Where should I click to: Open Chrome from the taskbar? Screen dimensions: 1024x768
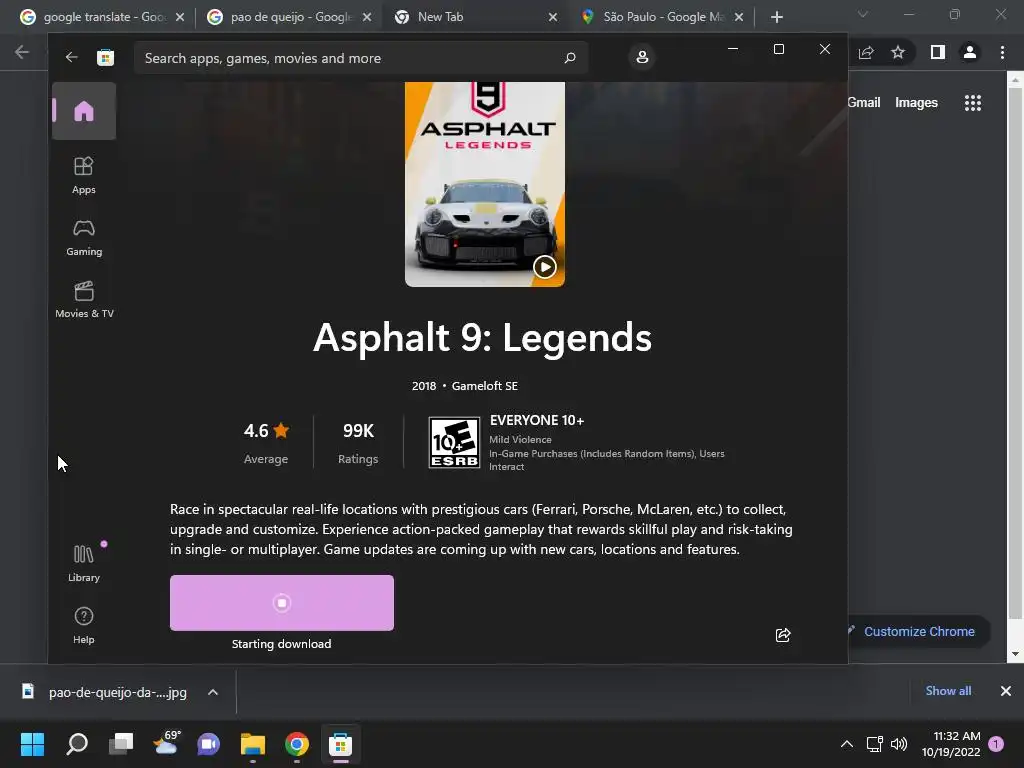296,744
